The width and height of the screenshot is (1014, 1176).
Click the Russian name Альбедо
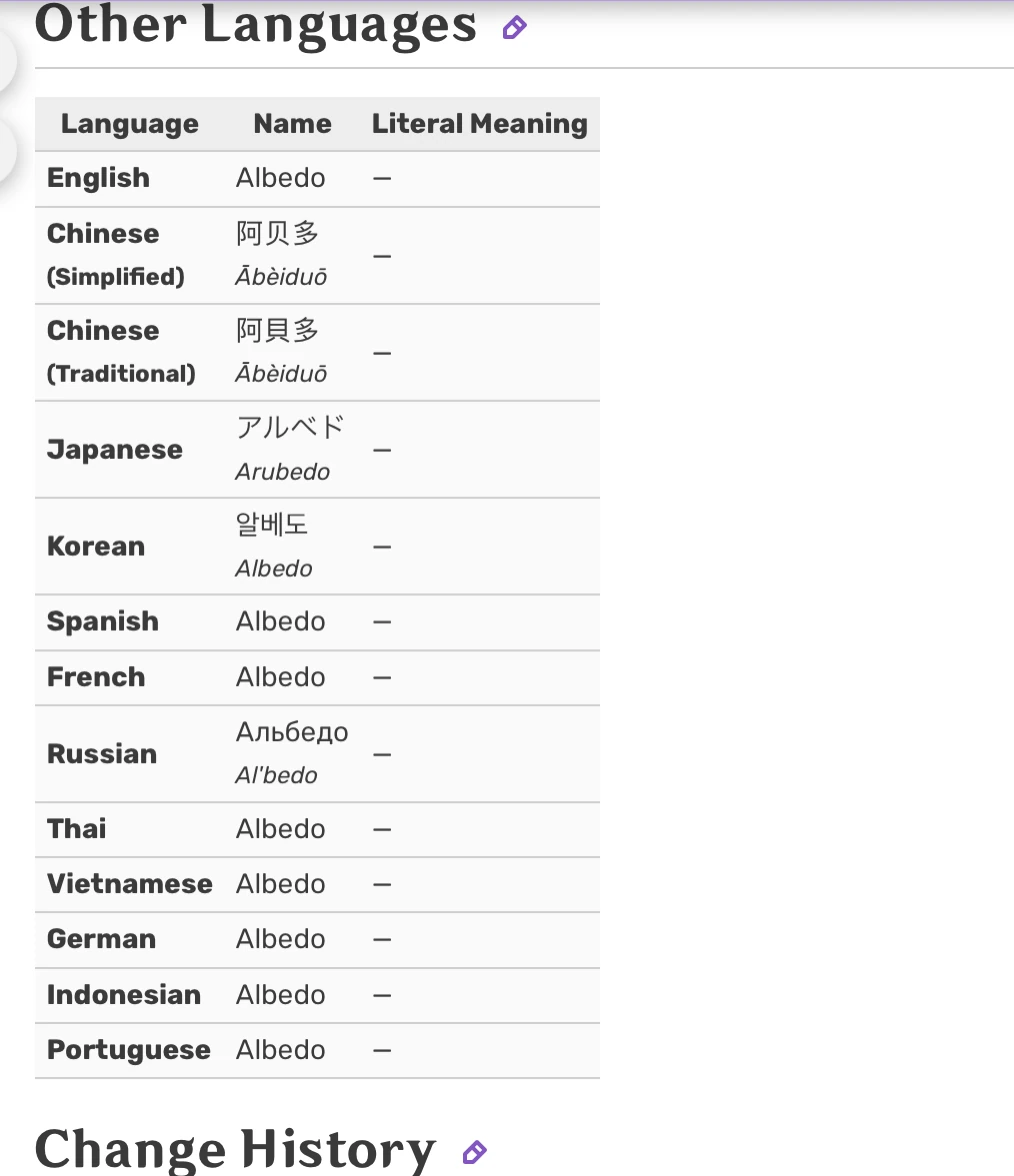tap(292, 732)
